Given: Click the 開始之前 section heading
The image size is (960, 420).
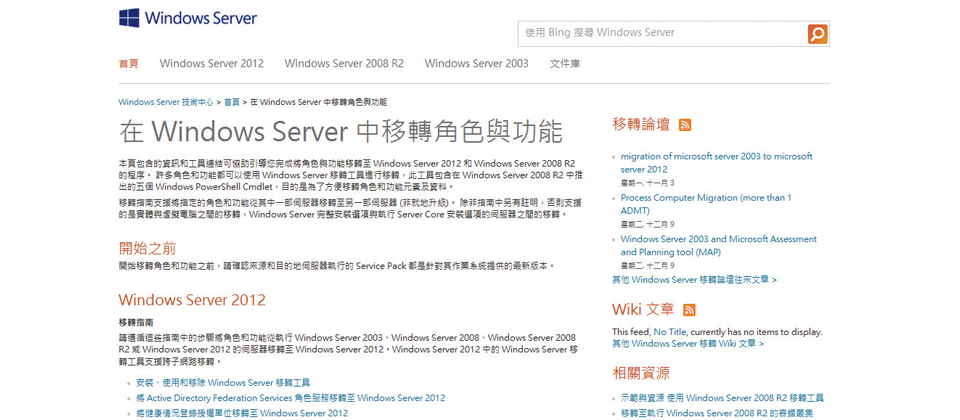Looking at the screenshot, I should click(x=148, y=249).
